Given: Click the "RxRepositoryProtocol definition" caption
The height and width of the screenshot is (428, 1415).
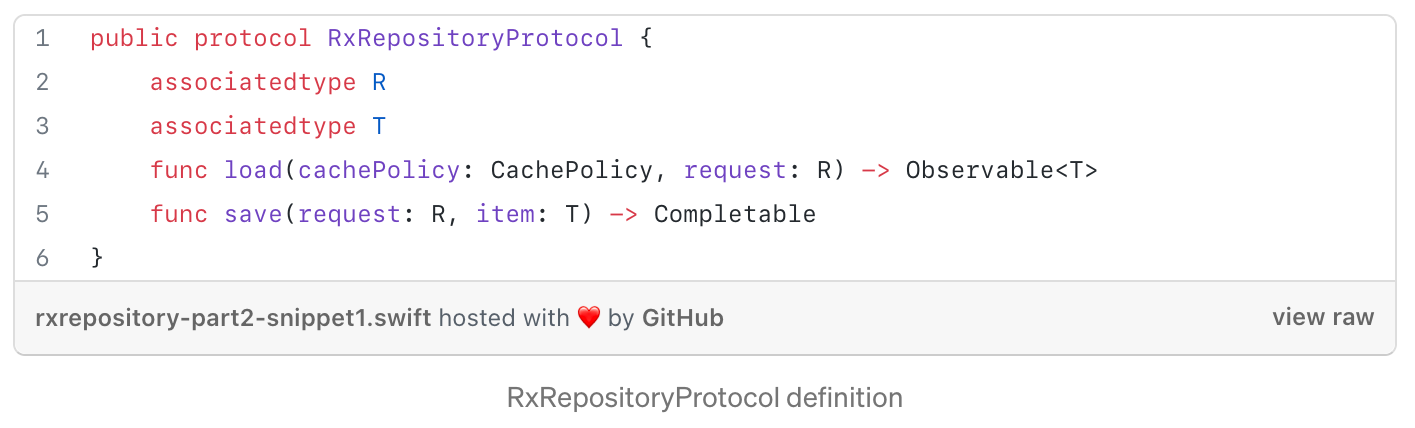Looking at the screenshot, I should [x=705, y=398].
